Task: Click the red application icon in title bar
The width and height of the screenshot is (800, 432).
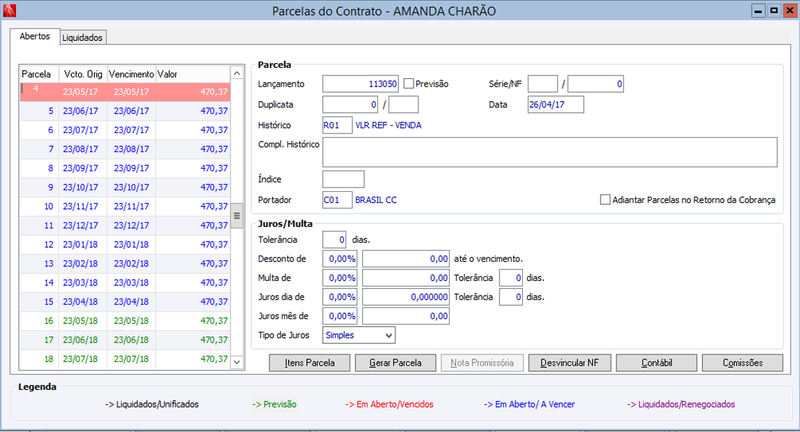Action: (9, 10)
